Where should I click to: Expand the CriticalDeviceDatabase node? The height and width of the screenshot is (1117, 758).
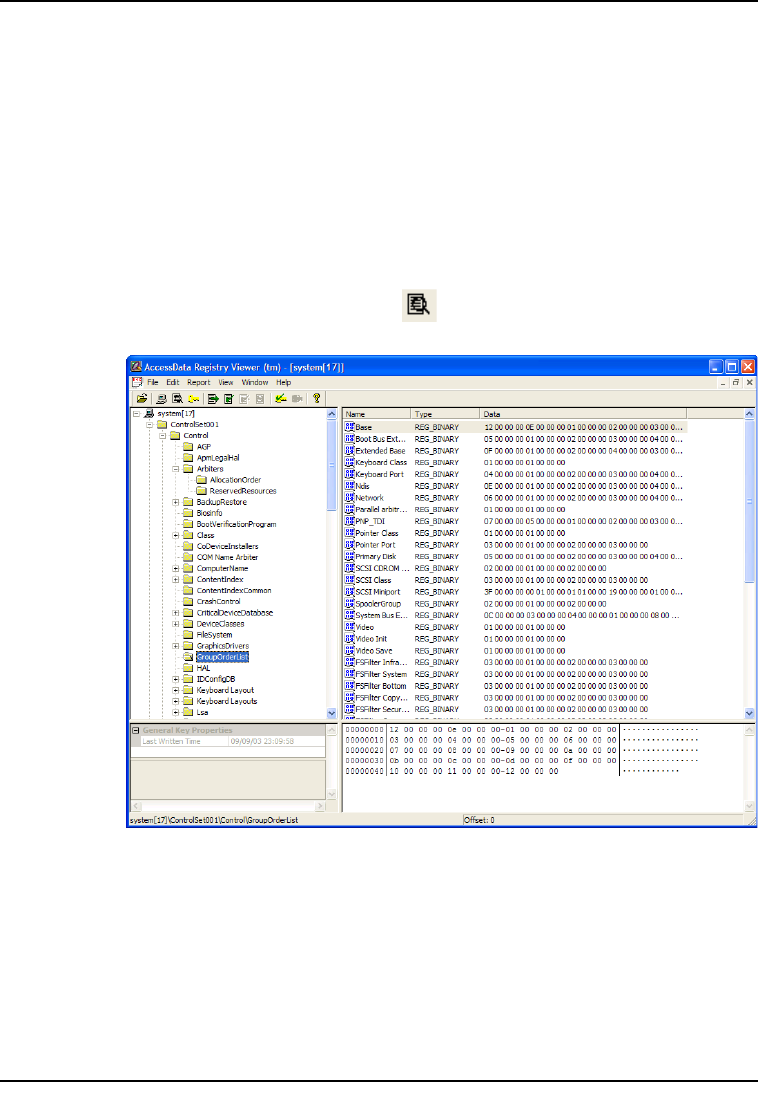point(176,613)
